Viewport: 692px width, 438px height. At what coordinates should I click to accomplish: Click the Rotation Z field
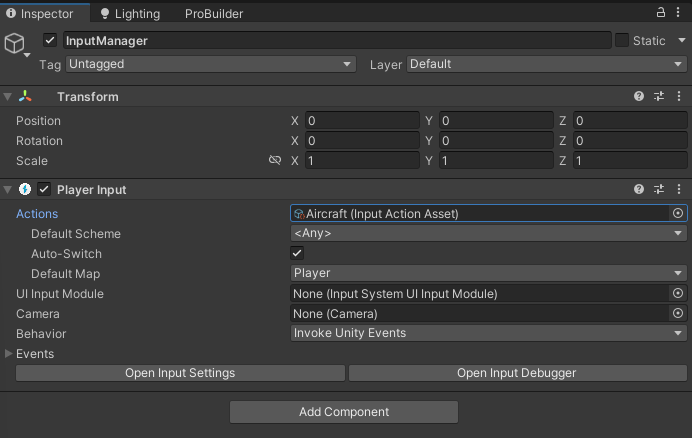click(x=630, y=140)
